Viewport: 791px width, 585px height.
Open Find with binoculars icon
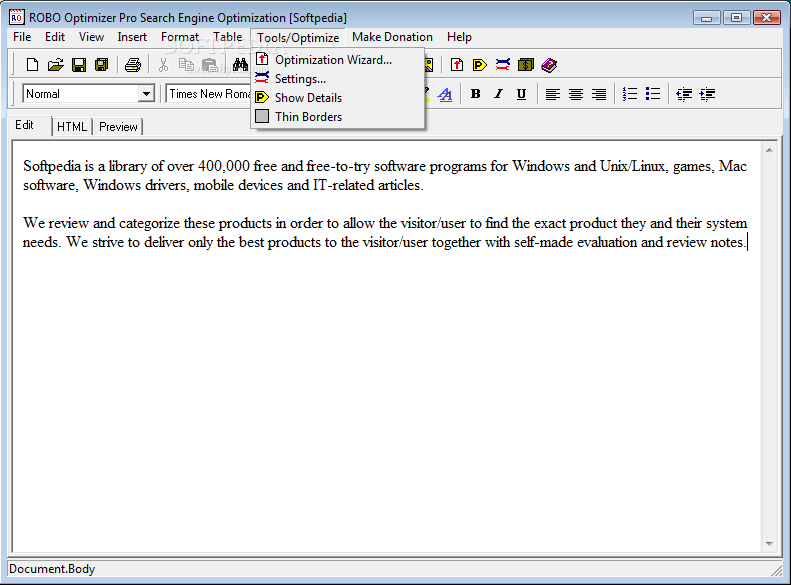click(240, 65)
